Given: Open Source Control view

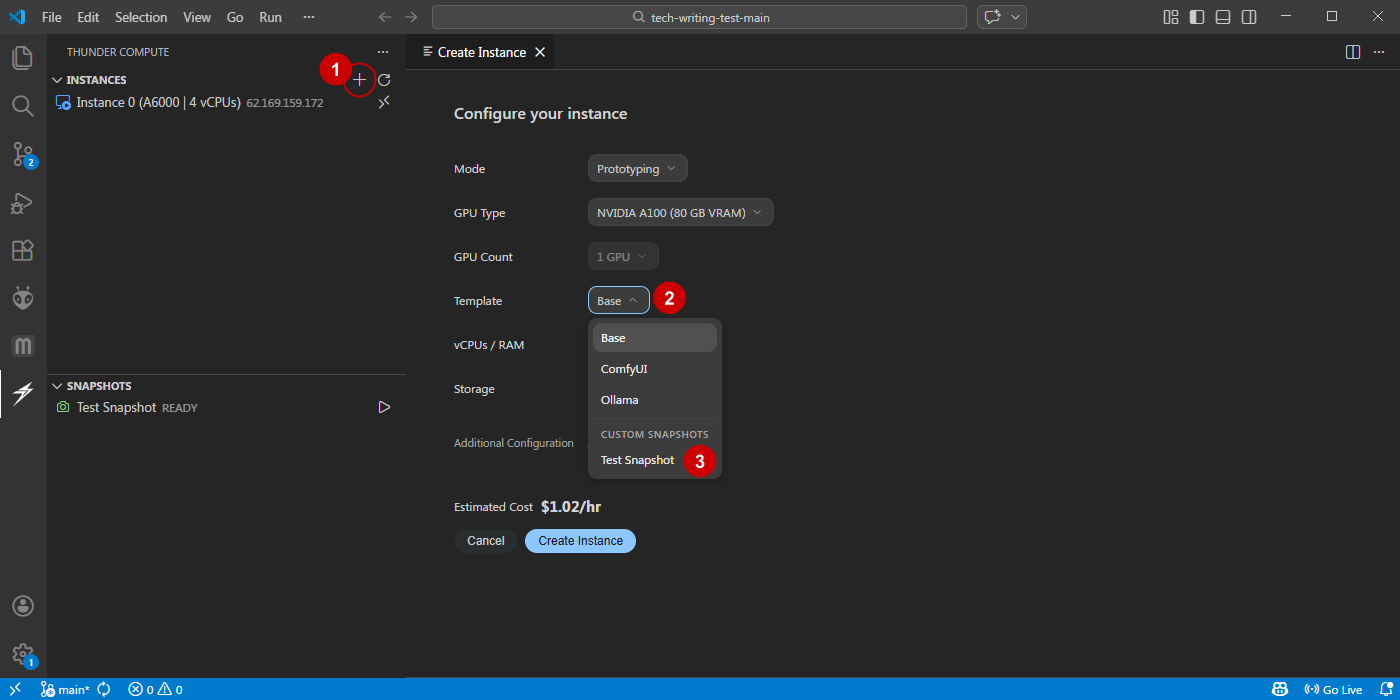Looking at the screenshot, I should [22, 154].
